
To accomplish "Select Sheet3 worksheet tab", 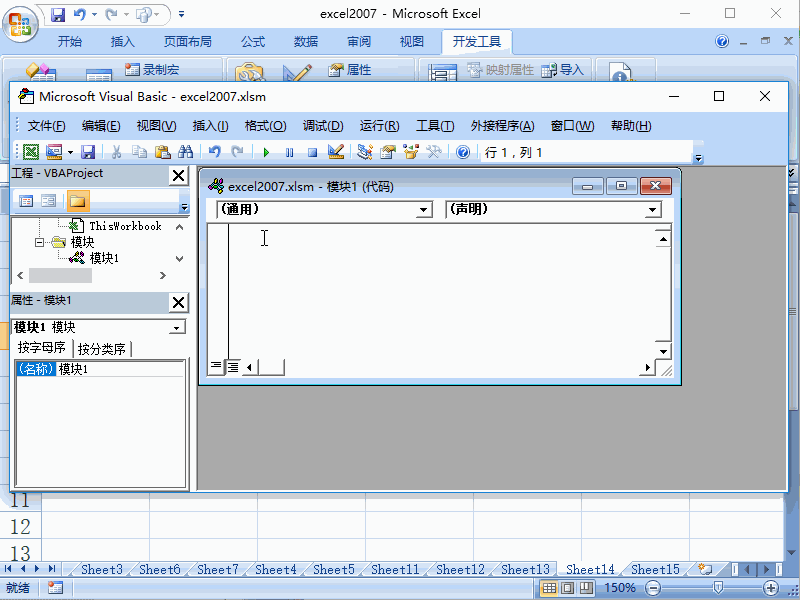I will pyautogui.click(x=102, y=569).
